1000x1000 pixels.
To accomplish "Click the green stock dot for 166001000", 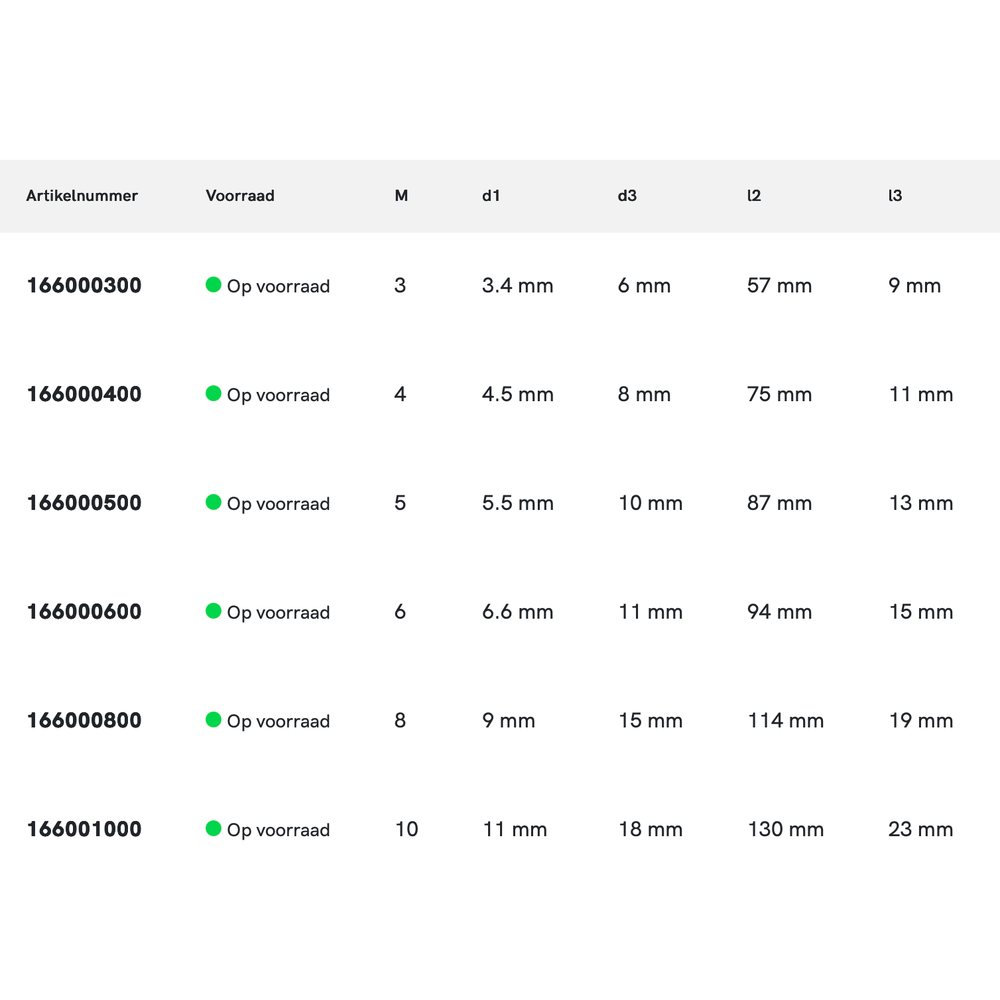I will point(213,828).
